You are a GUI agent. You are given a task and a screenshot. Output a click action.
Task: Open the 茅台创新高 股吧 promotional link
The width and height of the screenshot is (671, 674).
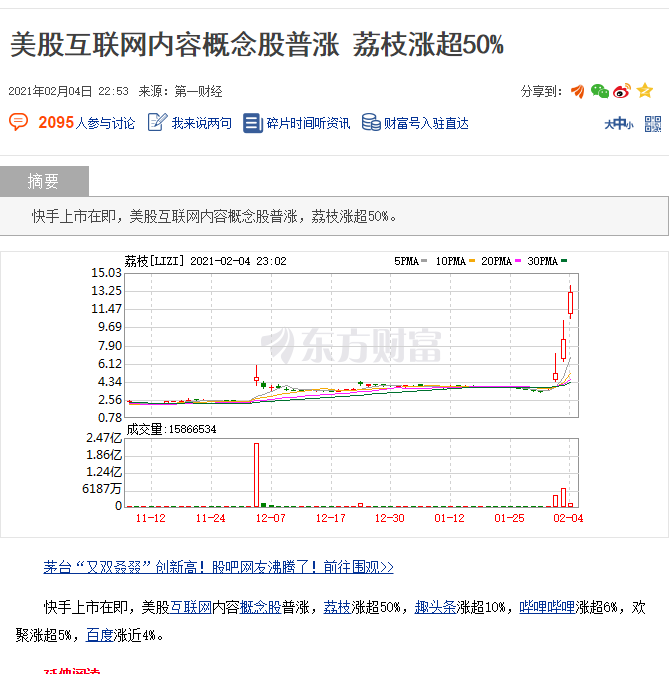(x=218, y=567)
